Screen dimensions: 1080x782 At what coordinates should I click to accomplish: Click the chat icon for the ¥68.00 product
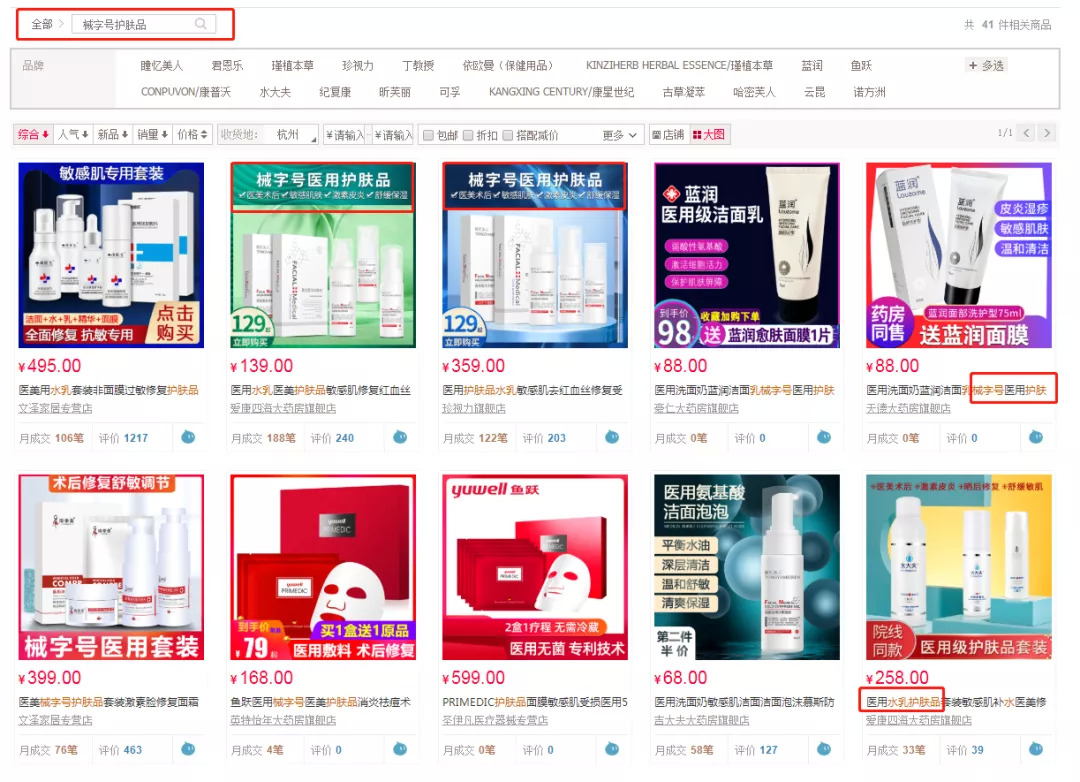(824, 749)
